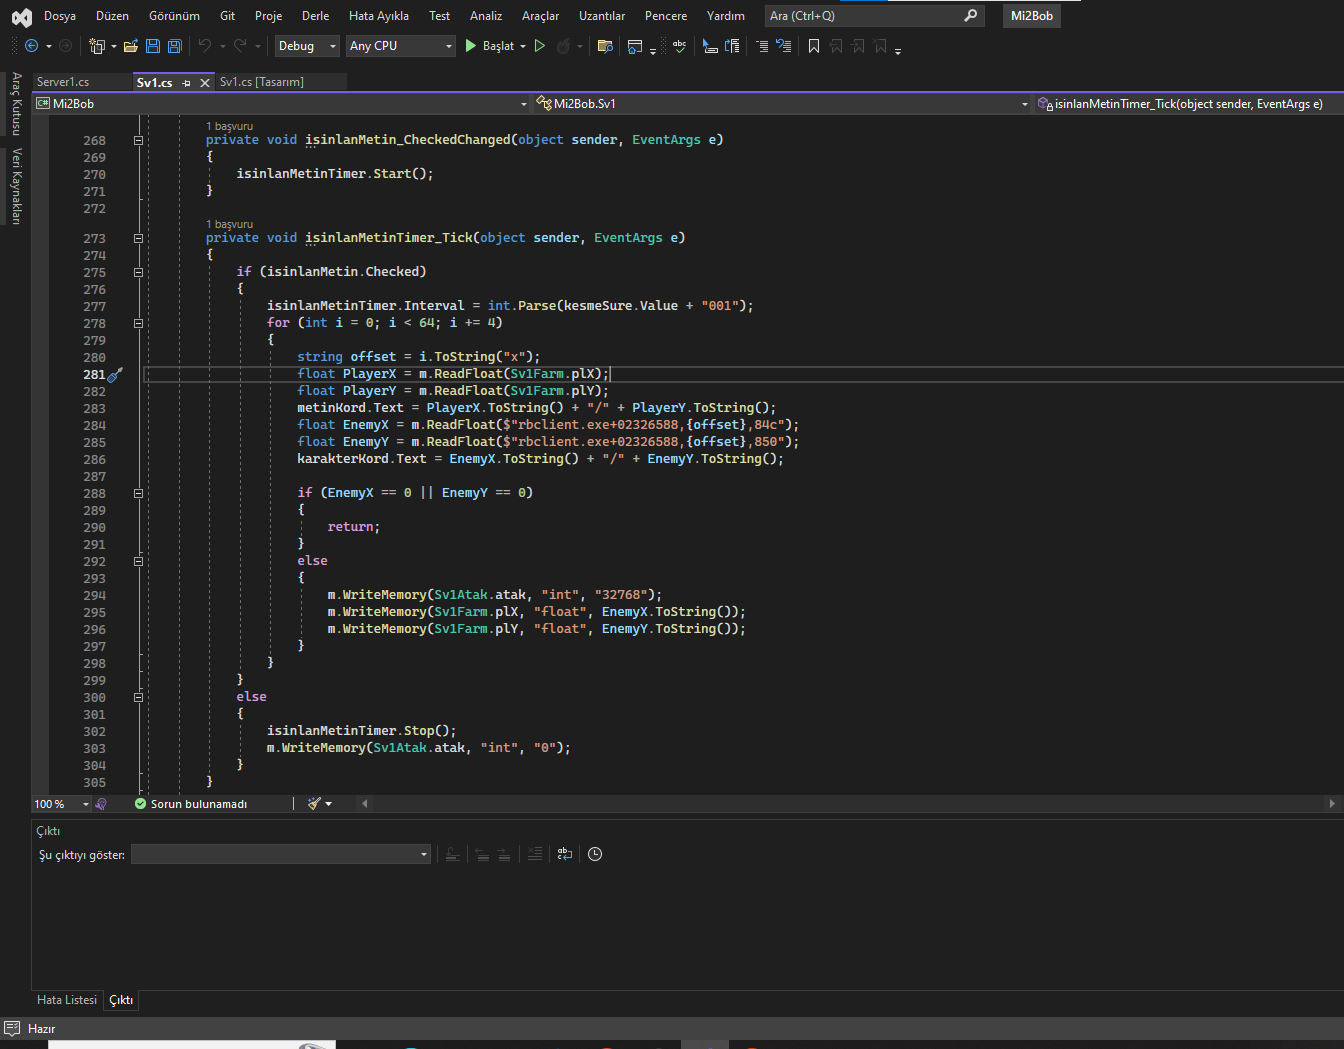Viewport: 1344px width, 1049px height.
Task: Open the Veri Kaynakları side panel
Action: click(16, 186)
